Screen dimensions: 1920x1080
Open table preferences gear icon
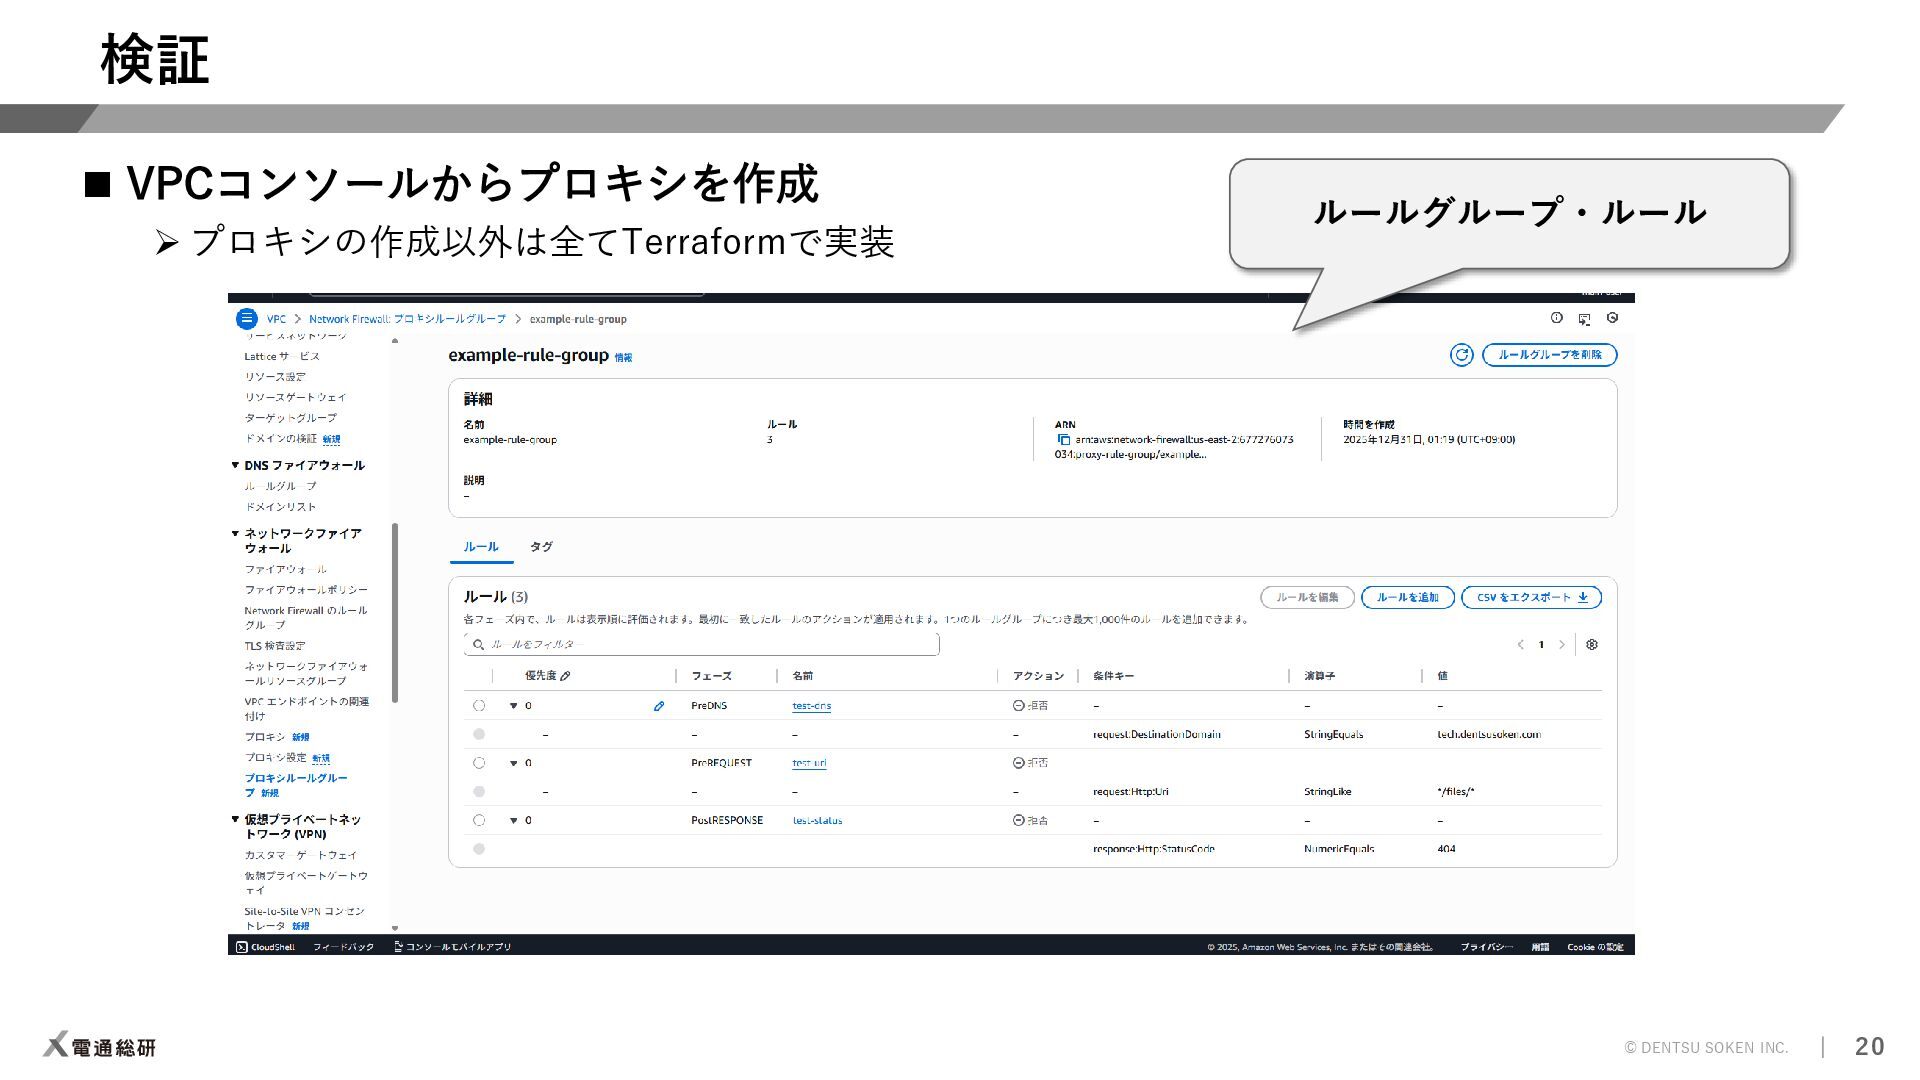1592,645
